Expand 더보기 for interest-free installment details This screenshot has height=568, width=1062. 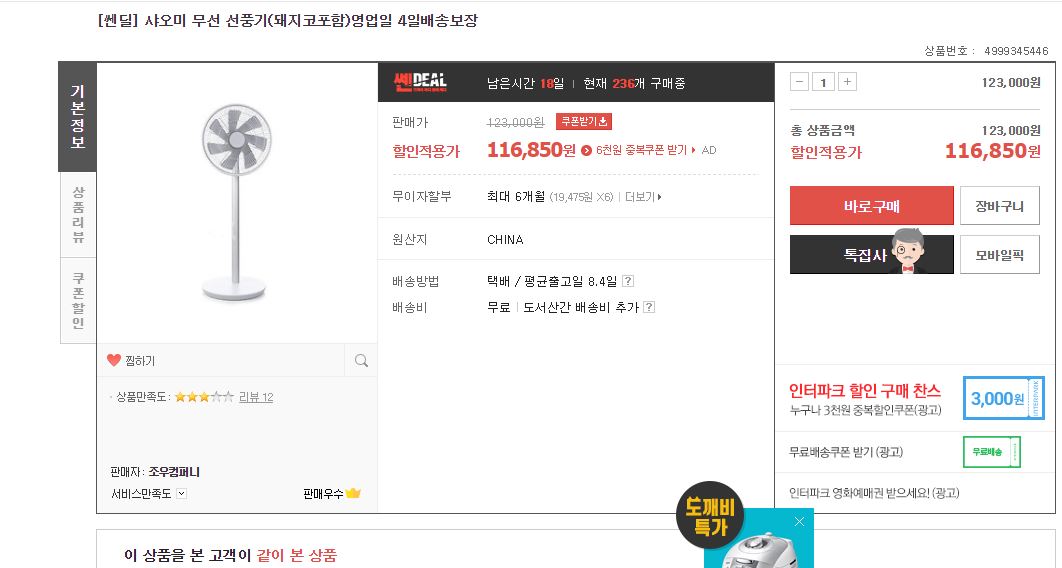pyautogui.click(x=643, y=197)
